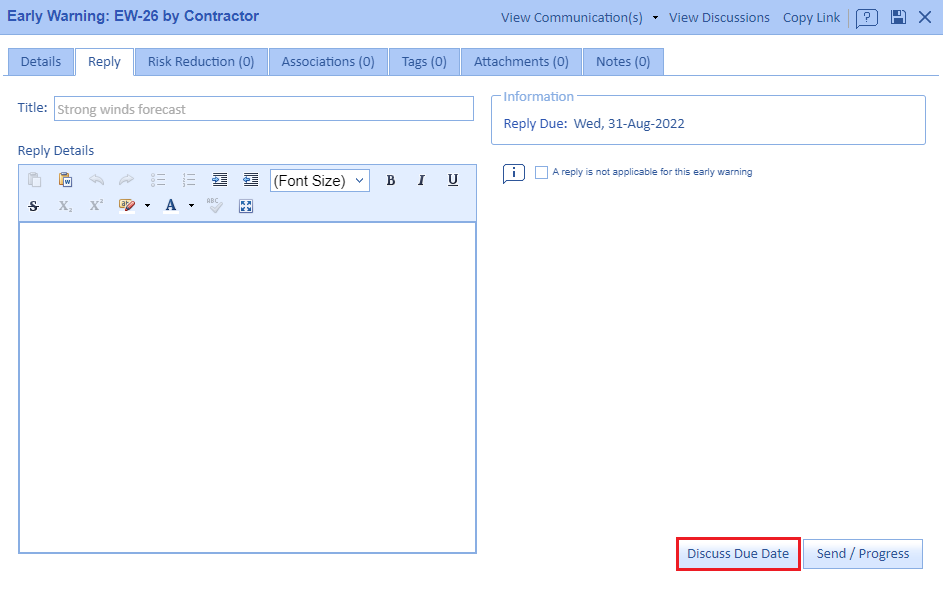Expand the View Communication(s) dropdown arrow
The image size is (943, 592).
pos(655,18)
